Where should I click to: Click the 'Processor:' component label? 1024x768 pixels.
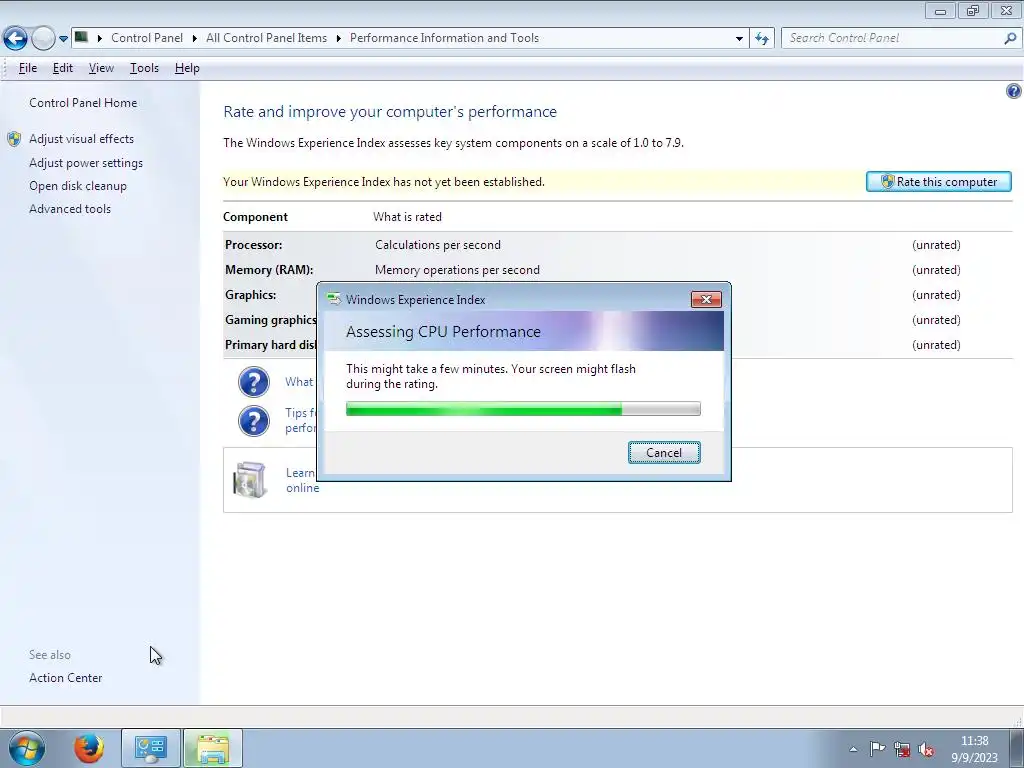253,245
